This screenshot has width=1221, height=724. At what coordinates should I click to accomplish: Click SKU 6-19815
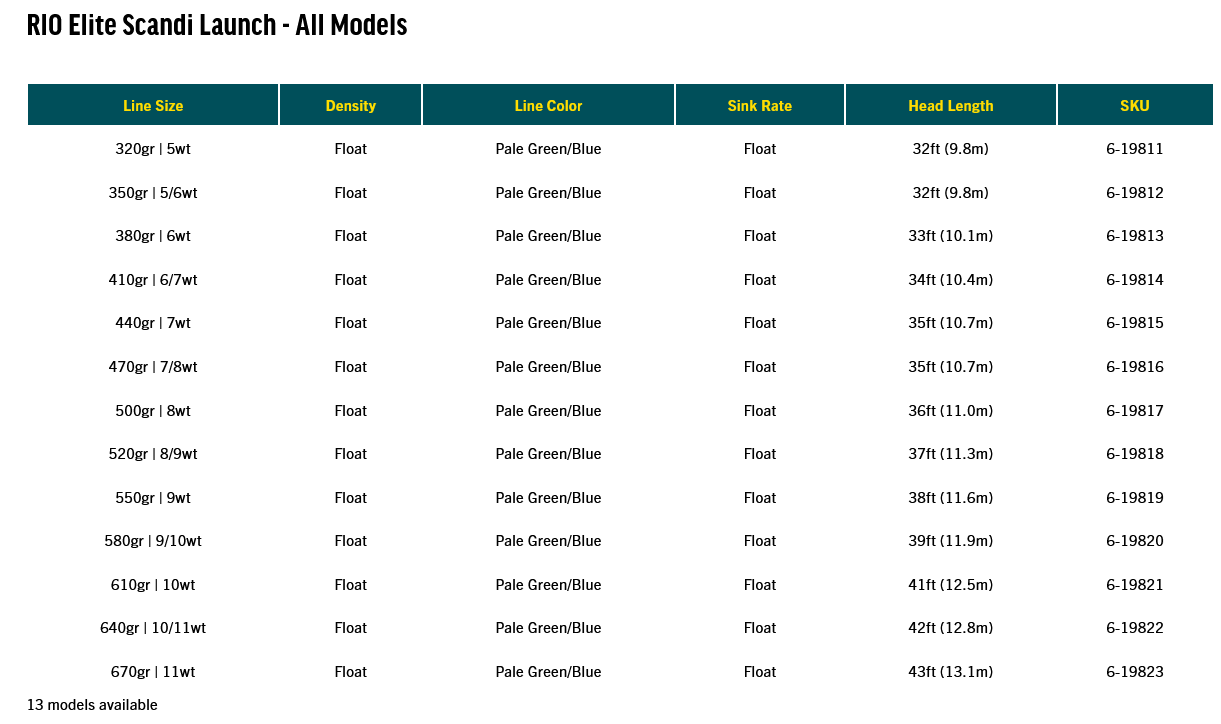pyautogui.click(x=1135, y=323)
